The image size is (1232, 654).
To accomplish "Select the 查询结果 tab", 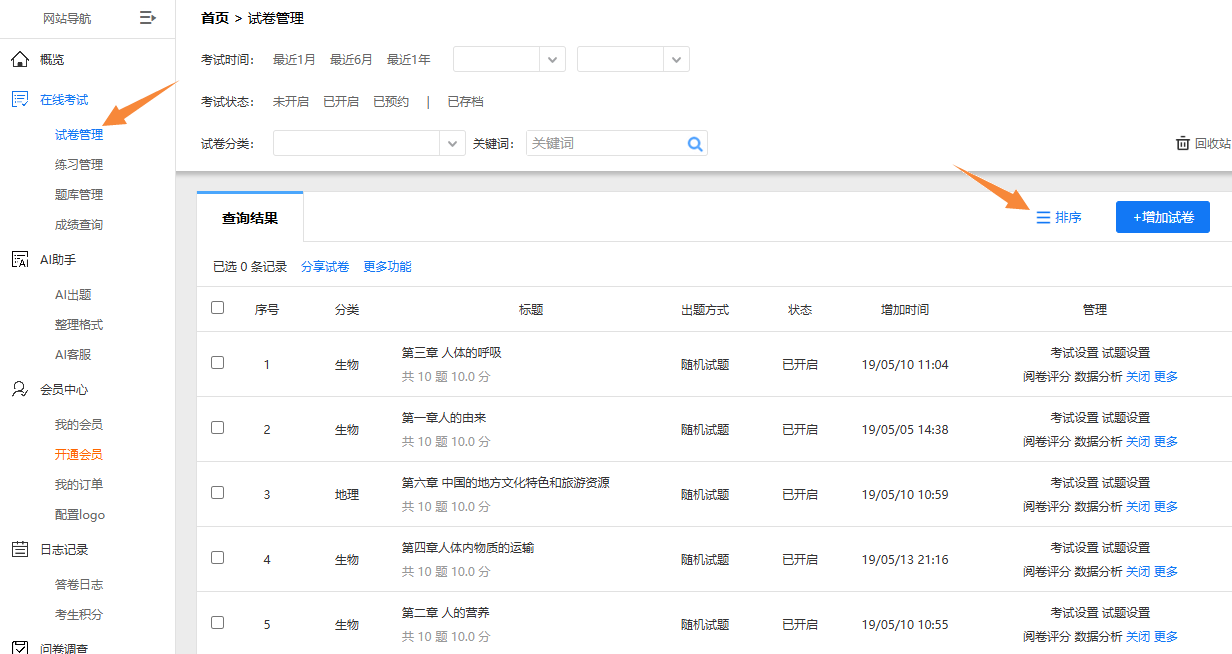I will pos(250,218).
